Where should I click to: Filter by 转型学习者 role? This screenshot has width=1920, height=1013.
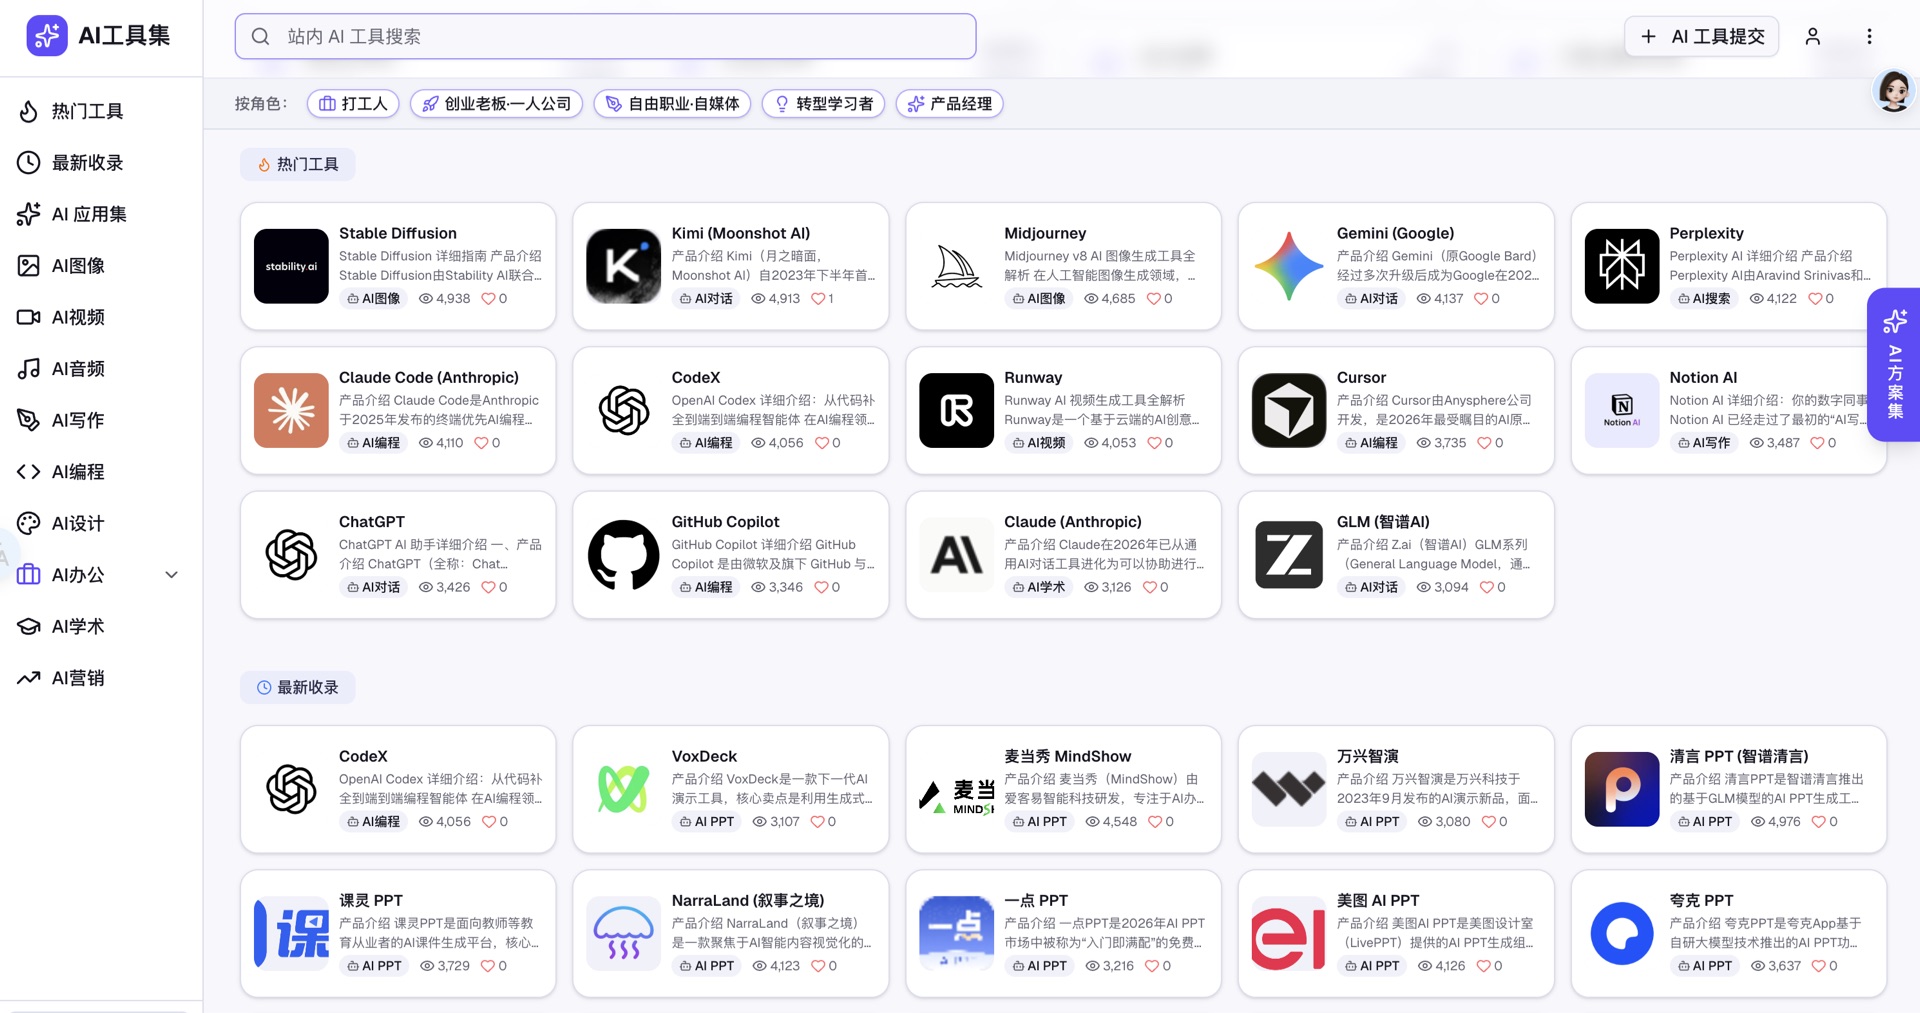823,104
